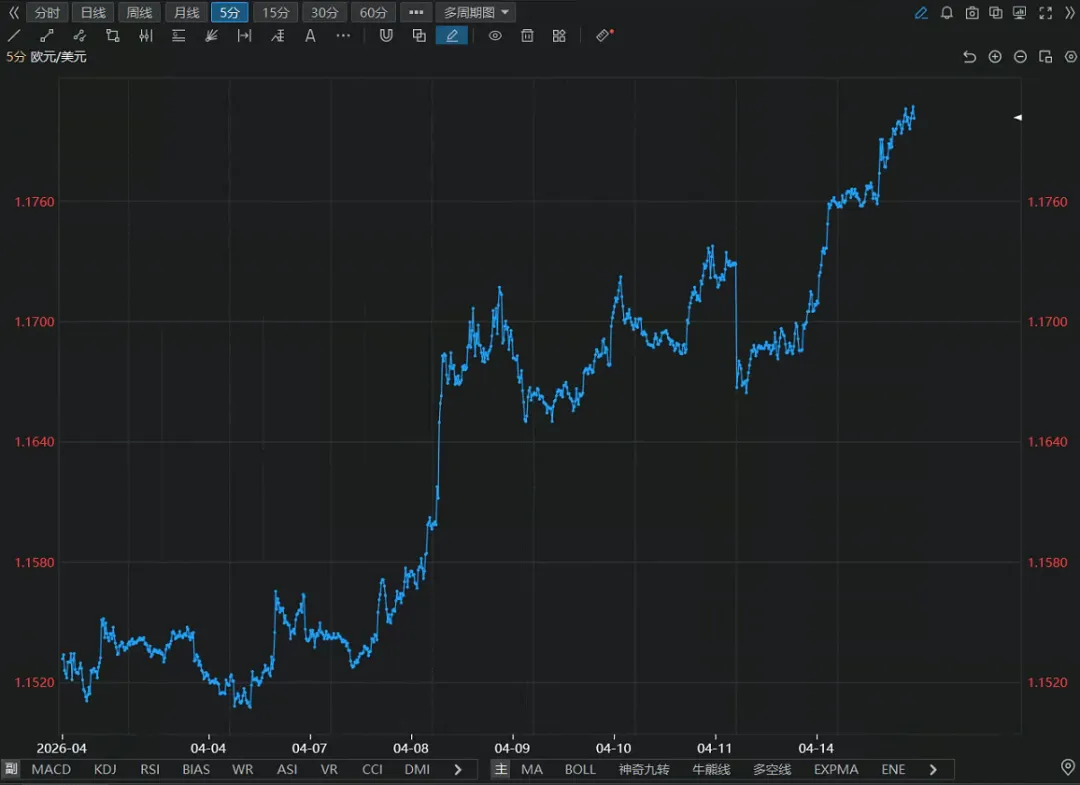Zoom in chart with plus icon

pyautogui.click(x=995, y=57)
